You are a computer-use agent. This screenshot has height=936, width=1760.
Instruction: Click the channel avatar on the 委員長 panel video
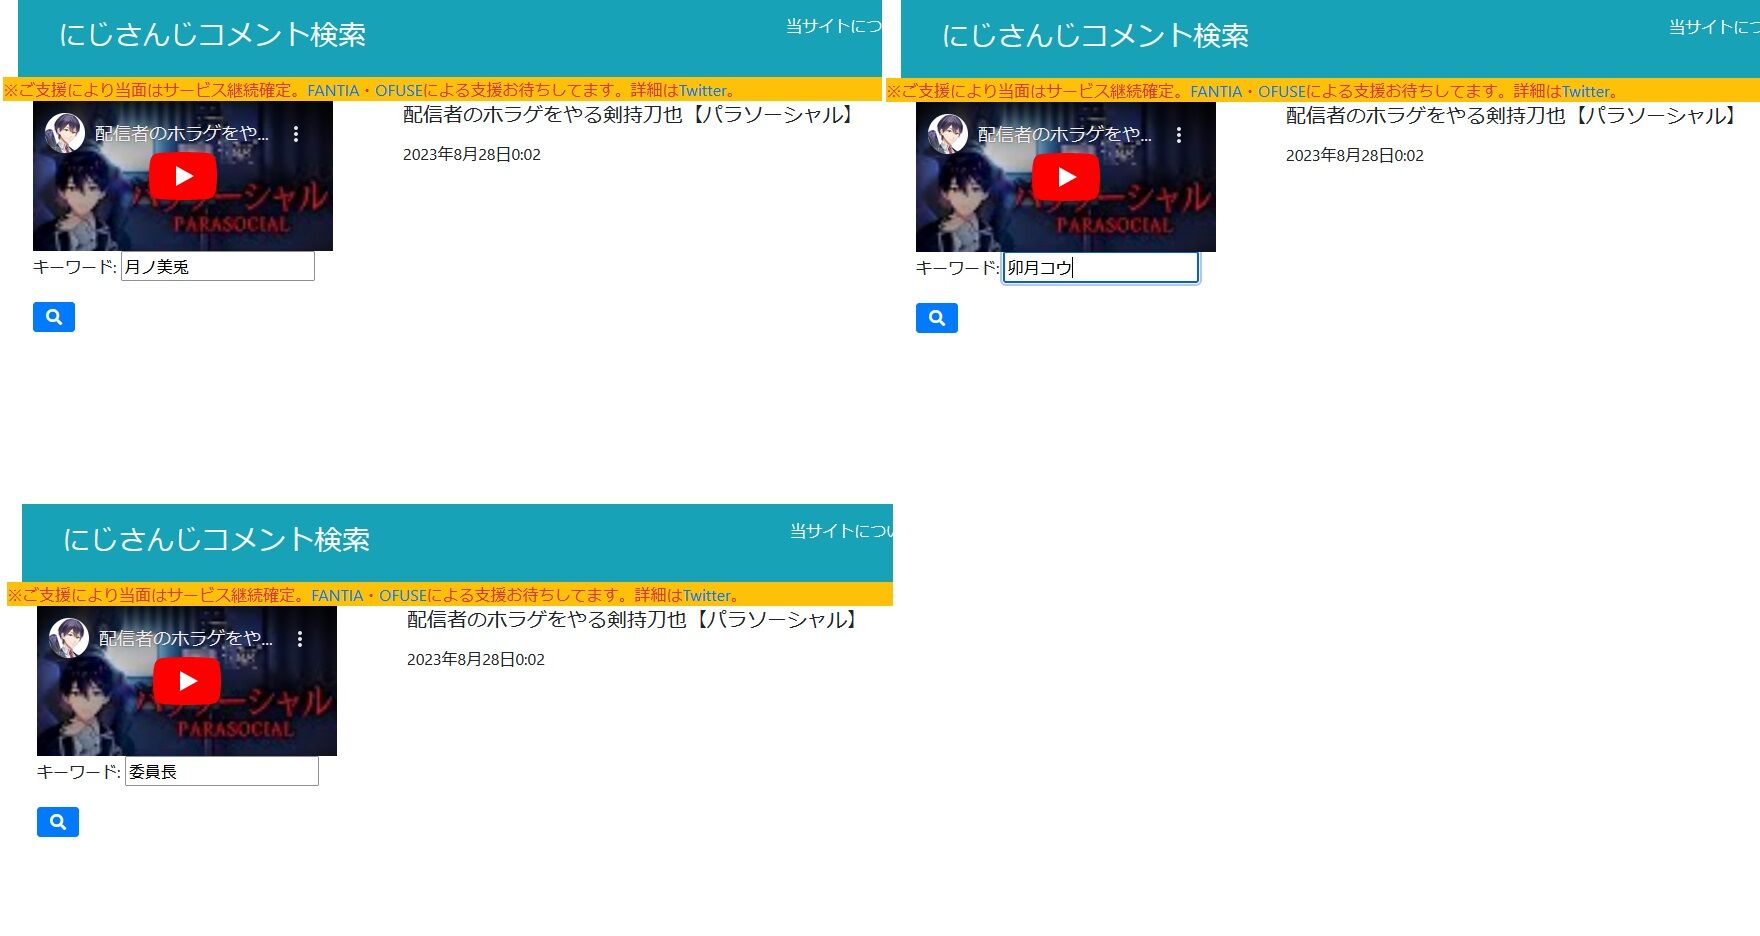pos(69,638)
